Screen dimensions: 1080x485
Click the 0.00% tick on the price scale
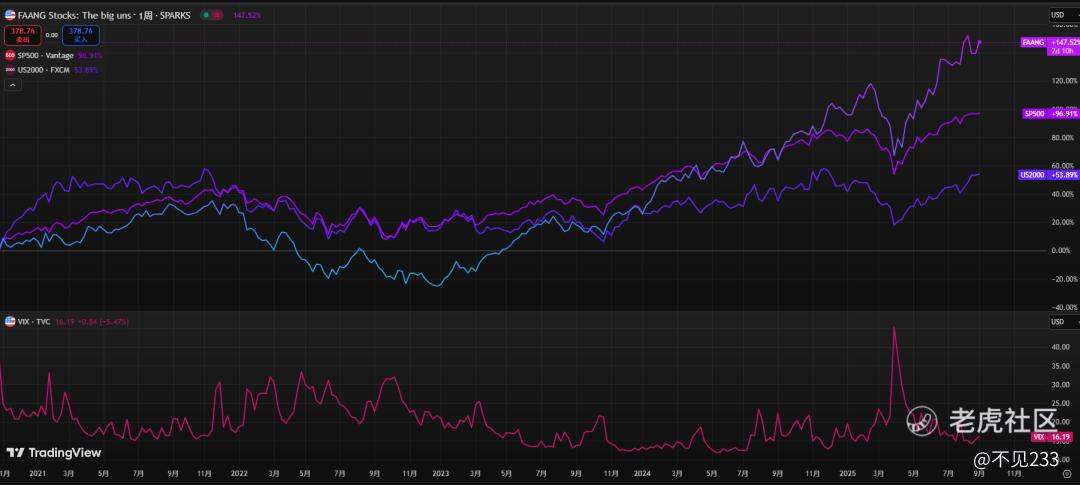1059,250
